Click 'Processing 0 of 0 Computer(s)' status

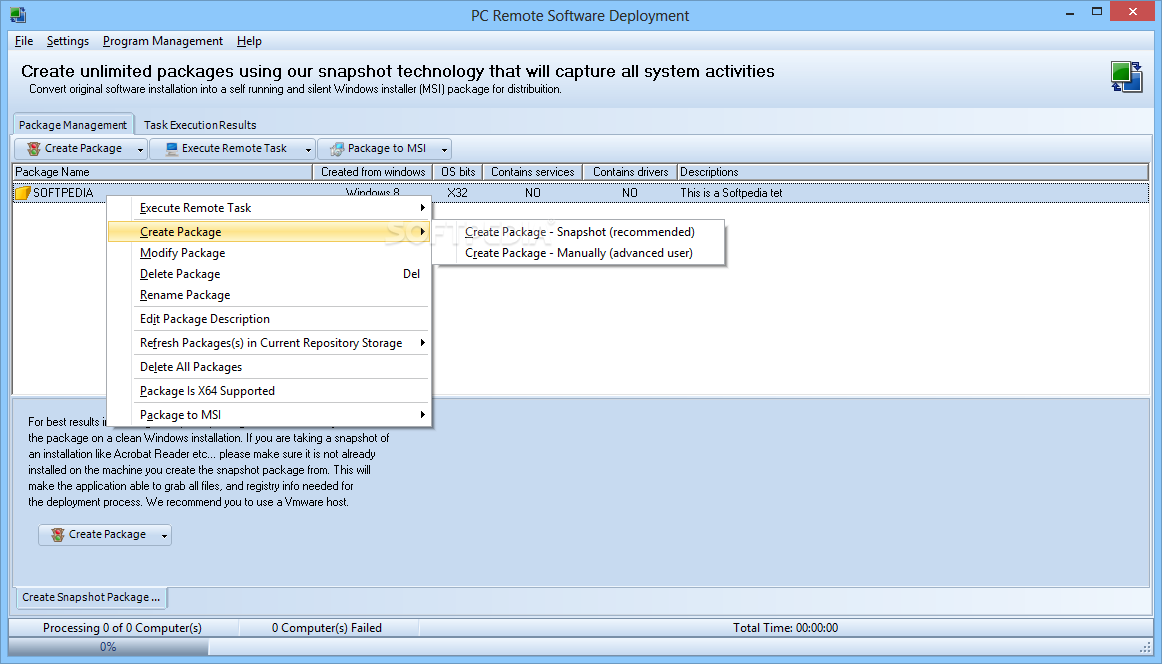click(x=122, y=628)
